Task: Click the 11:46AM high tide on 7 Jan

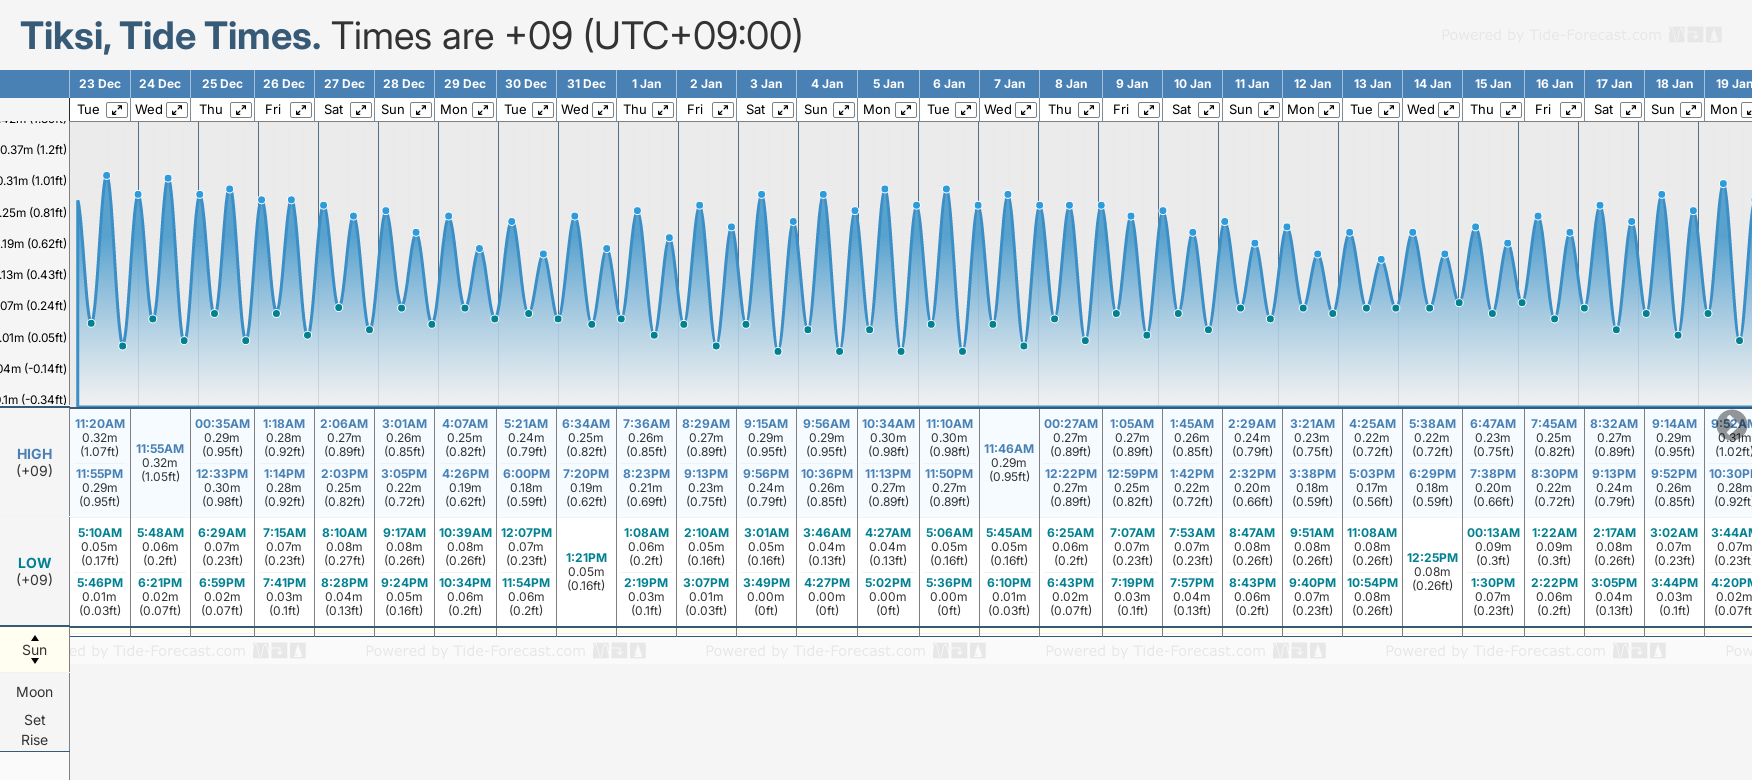Action: pos(1008,449)
